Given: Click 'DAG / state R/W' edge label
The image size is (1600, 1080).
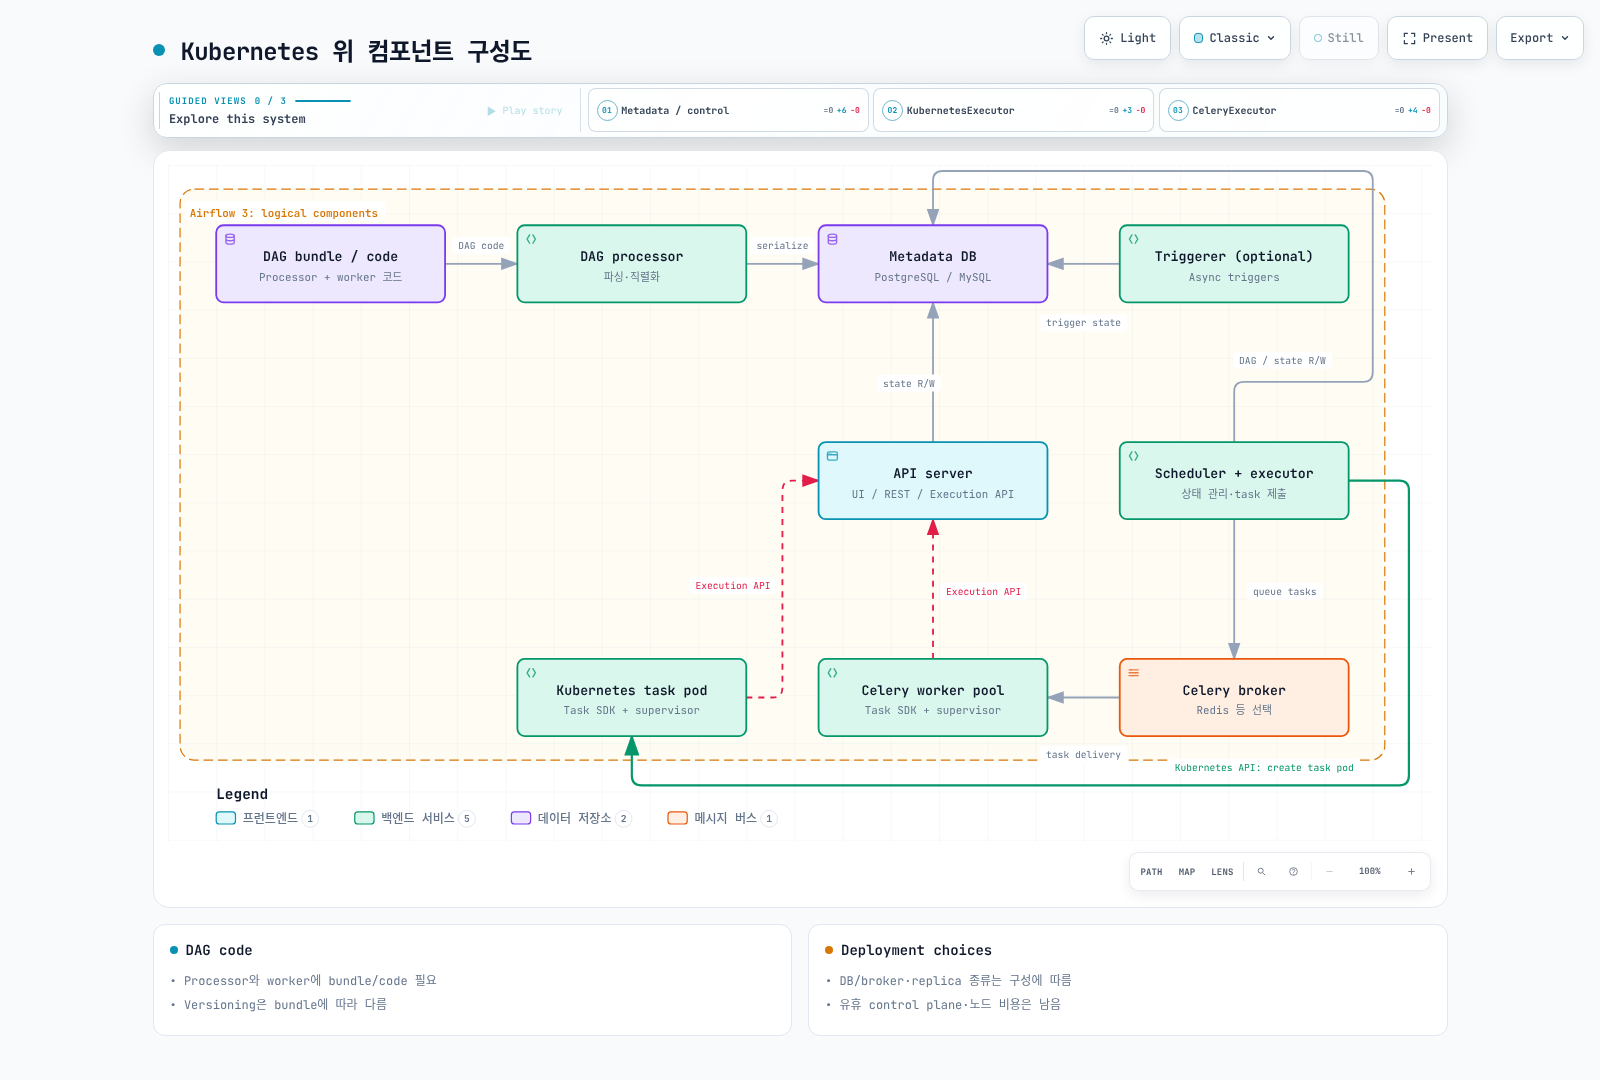Looking at the screenshot, I should click(x=1282, y=361).
